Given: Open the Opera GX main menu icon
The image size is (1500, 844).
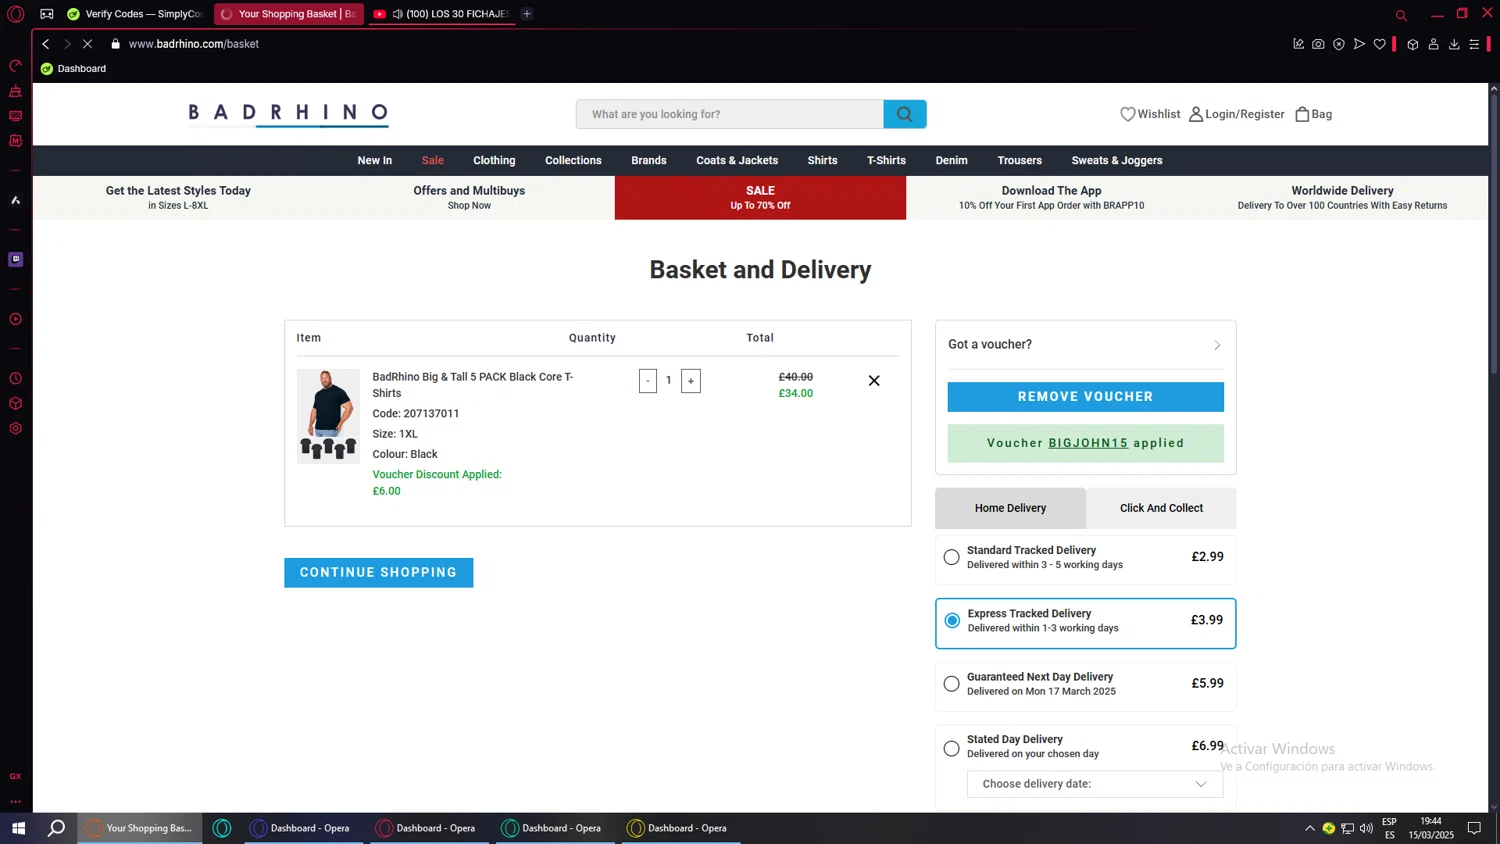Looking at the screenshot, I should (x=15, y=14).
